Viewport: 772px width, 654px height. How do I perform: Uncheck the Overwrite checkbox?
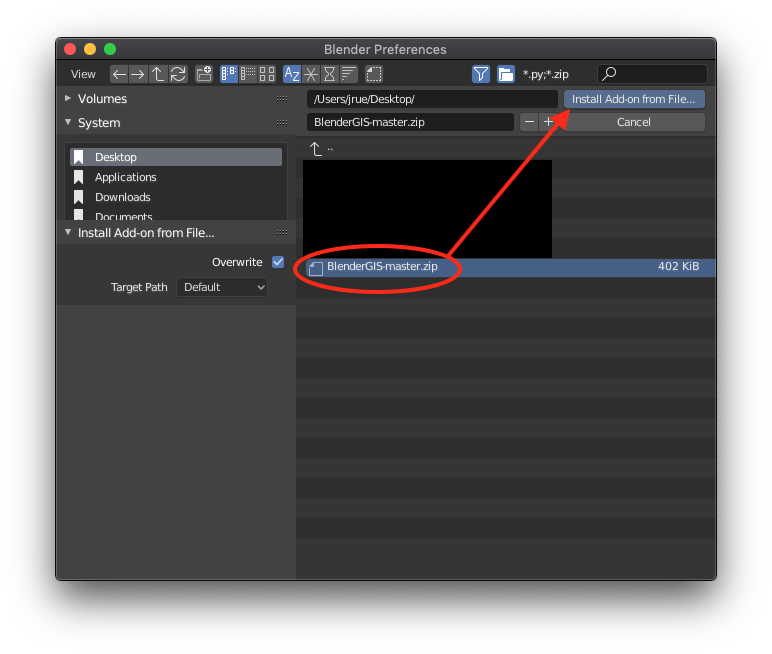(278, 262)
